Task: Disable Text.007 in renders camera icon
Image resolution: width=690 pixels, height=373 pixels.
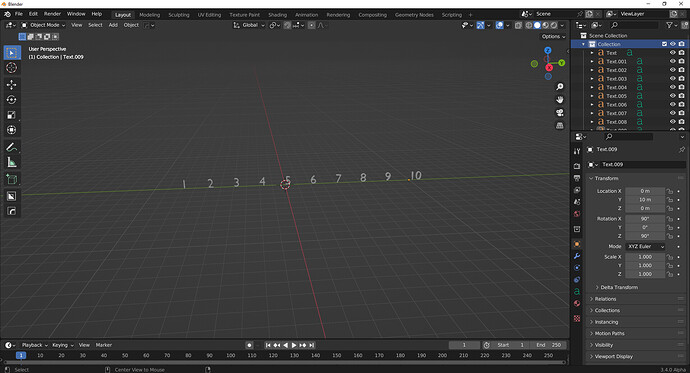Action: [681, 113]
